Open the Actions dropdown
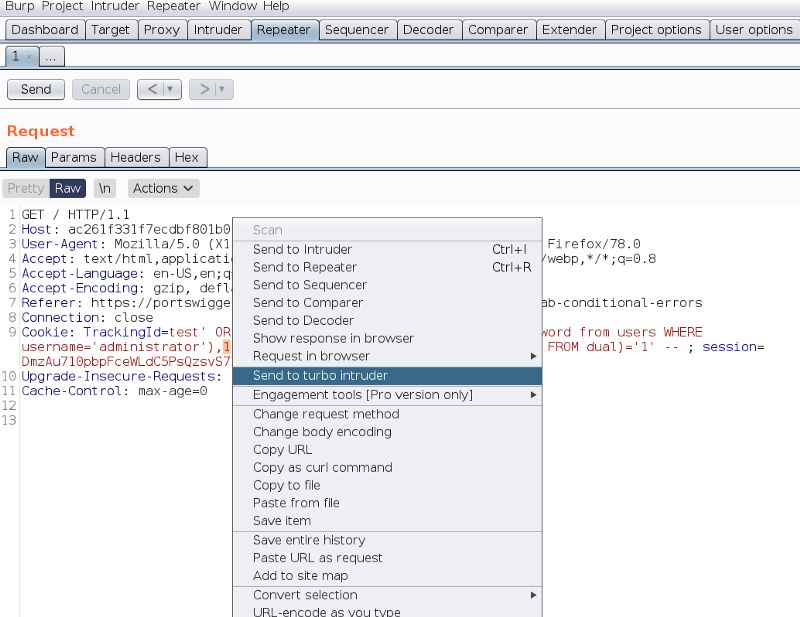Image resolution: width=800 pixels, height=617 pixels. pyautogui.click(x=162, y=188)
